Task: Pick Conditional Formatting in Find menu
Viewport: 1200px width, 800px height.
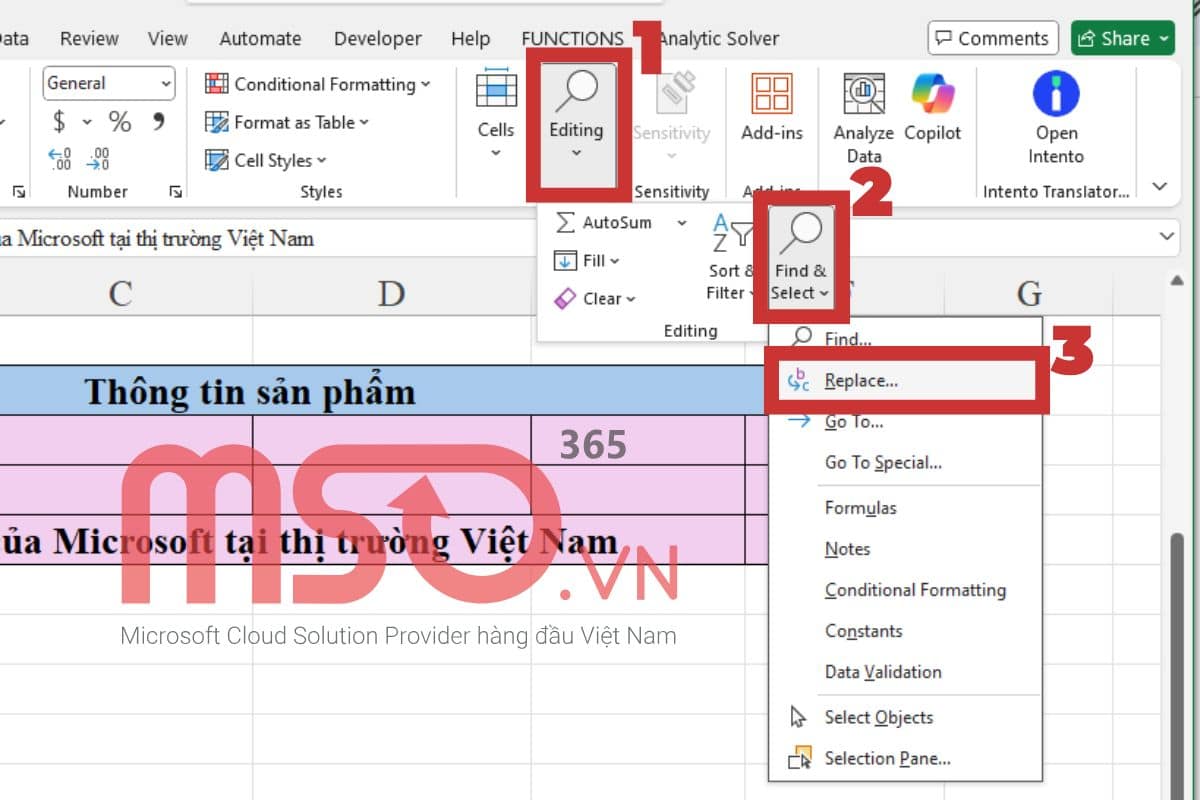Action: tap(907, 590)
